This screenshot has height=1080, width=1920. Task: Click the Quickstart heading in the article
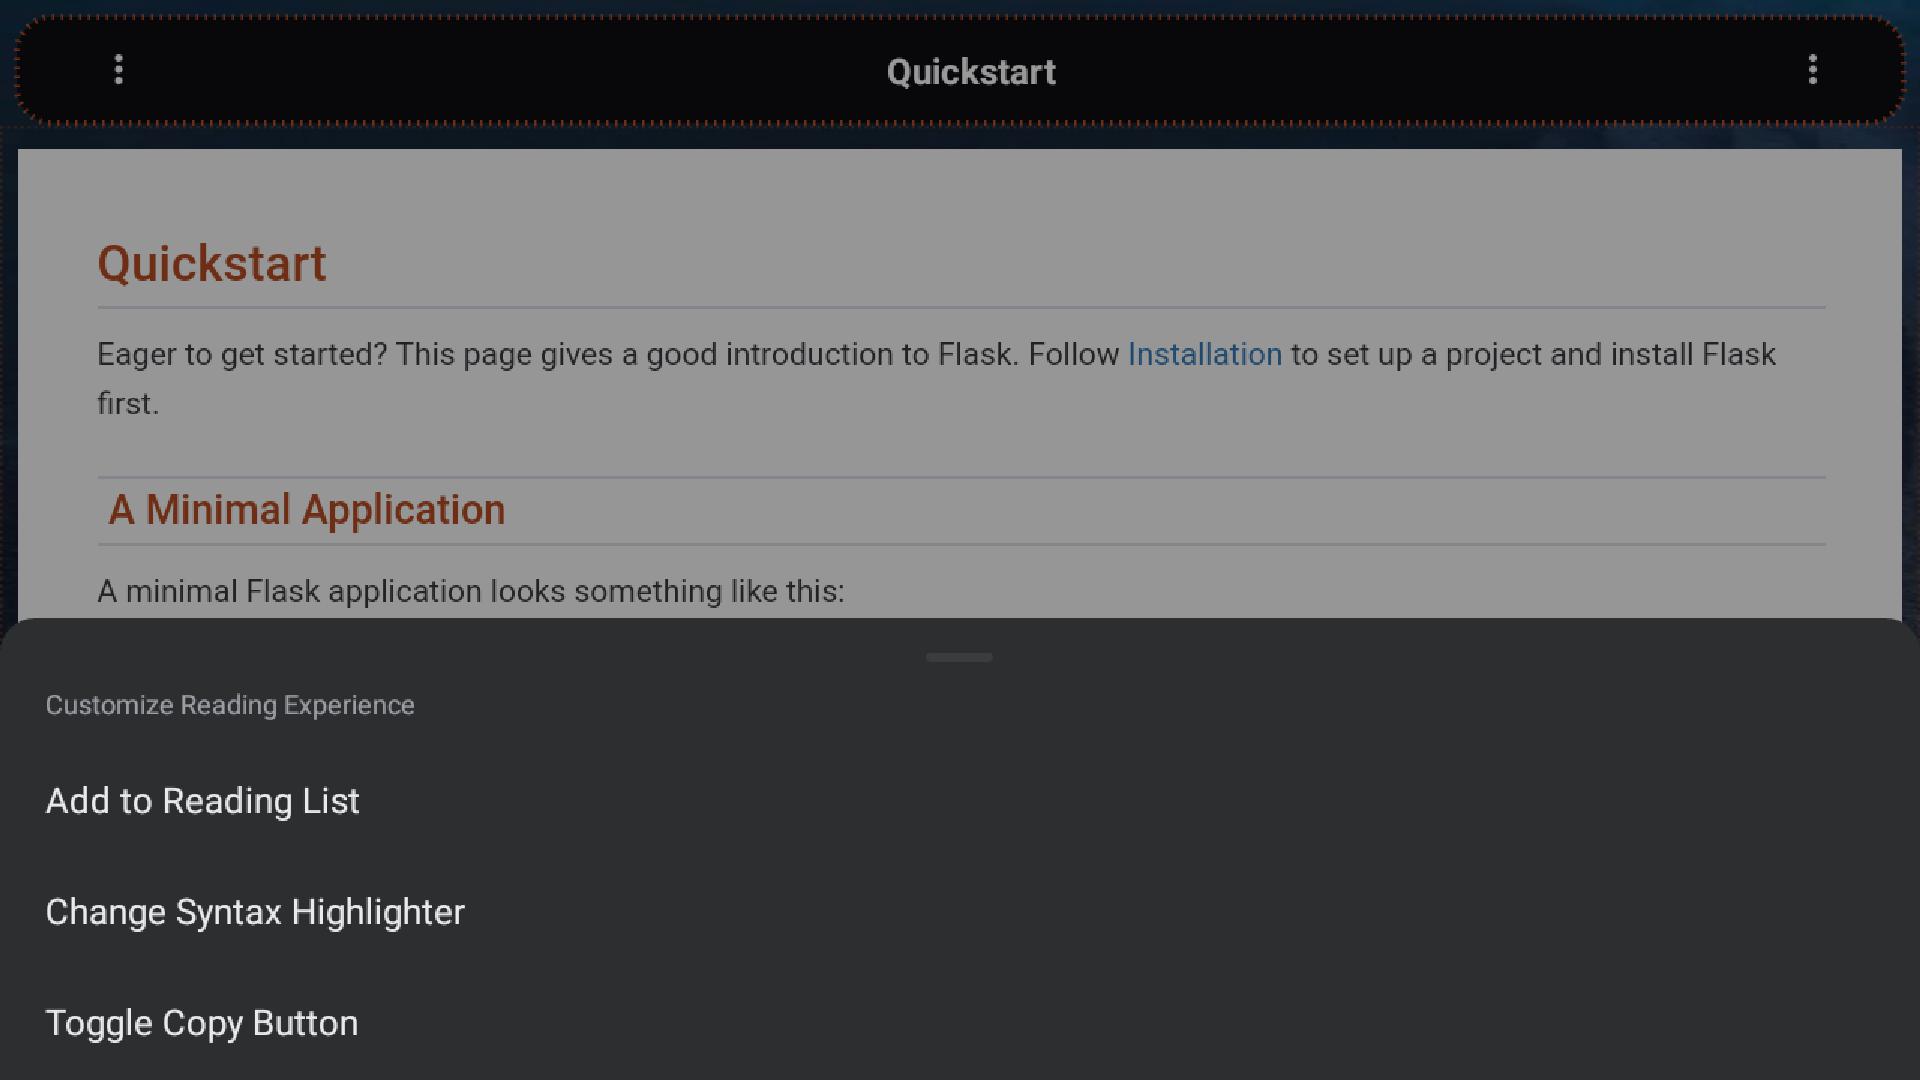click(x=211, y=263)
